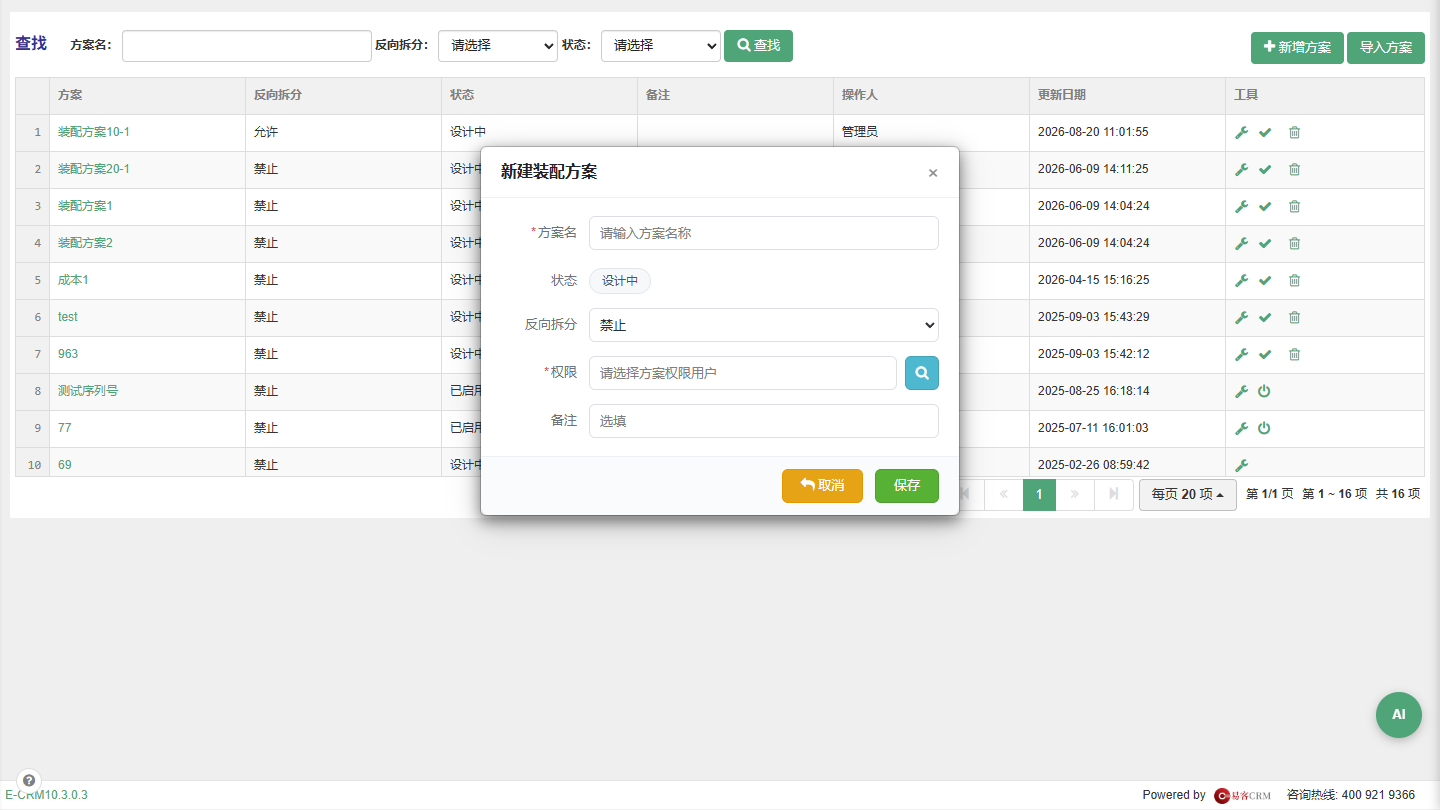Open 装配方案10-1 link
The width and height of the screenshot is (1440, 810).
click(x=94, y=132)
